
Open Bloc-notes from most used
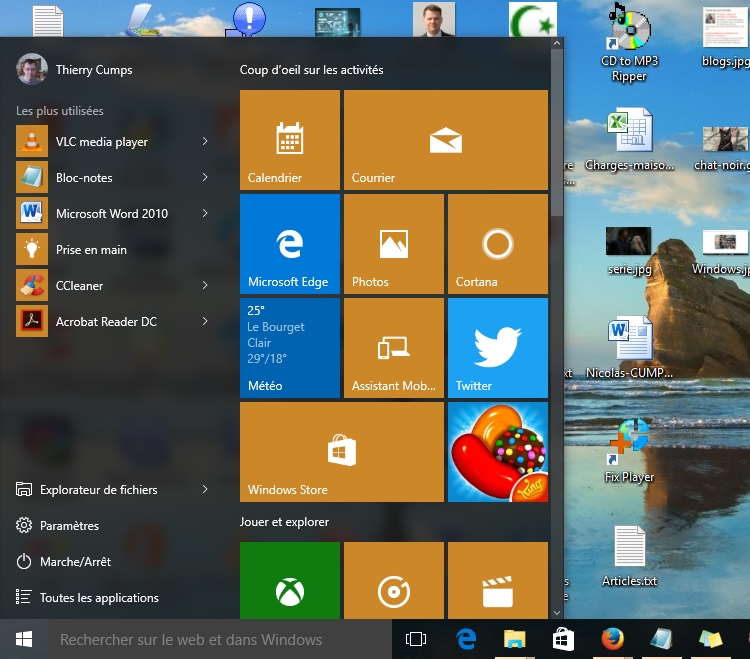(x=84, y=177)
